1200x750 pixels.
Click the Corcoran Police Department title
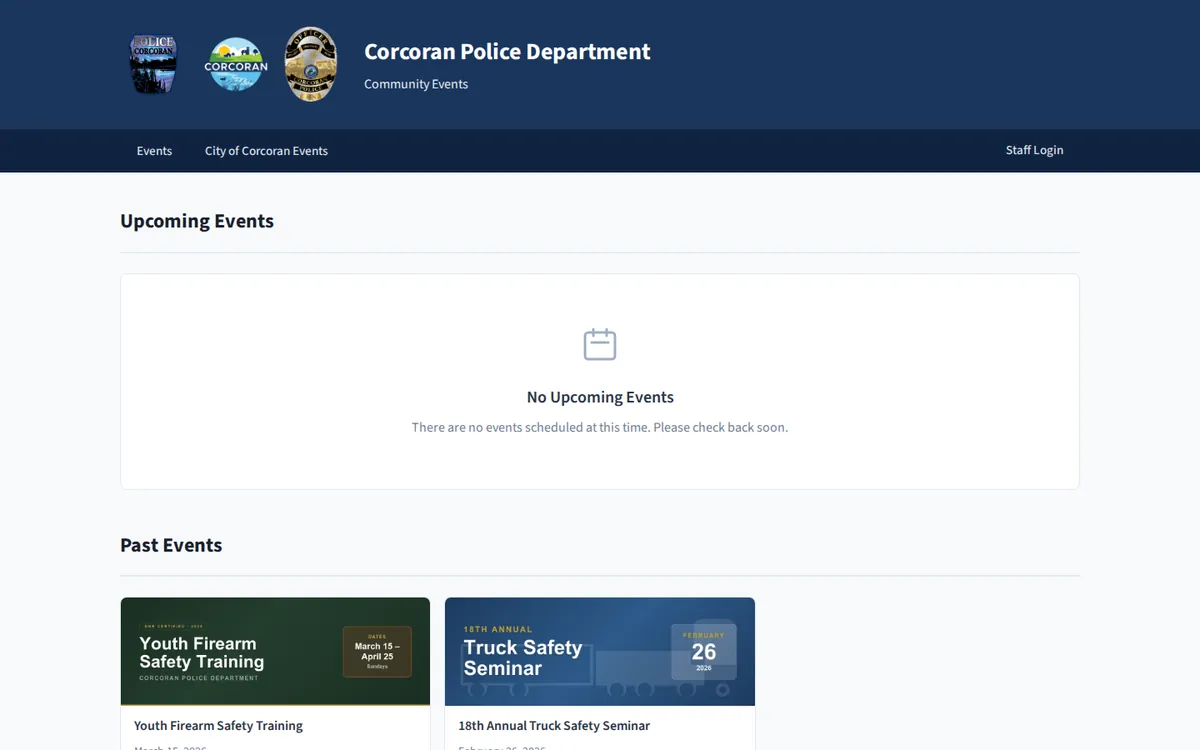[507, 51]
